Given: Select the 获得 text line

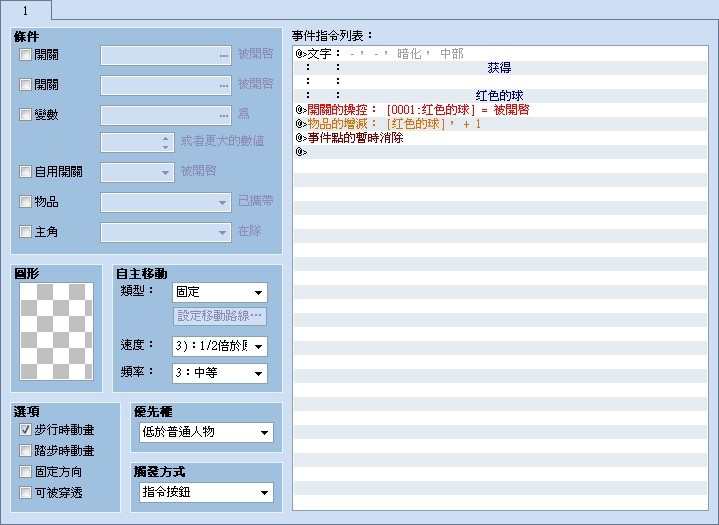Looking at the screenshot, I should coord(500,68).
